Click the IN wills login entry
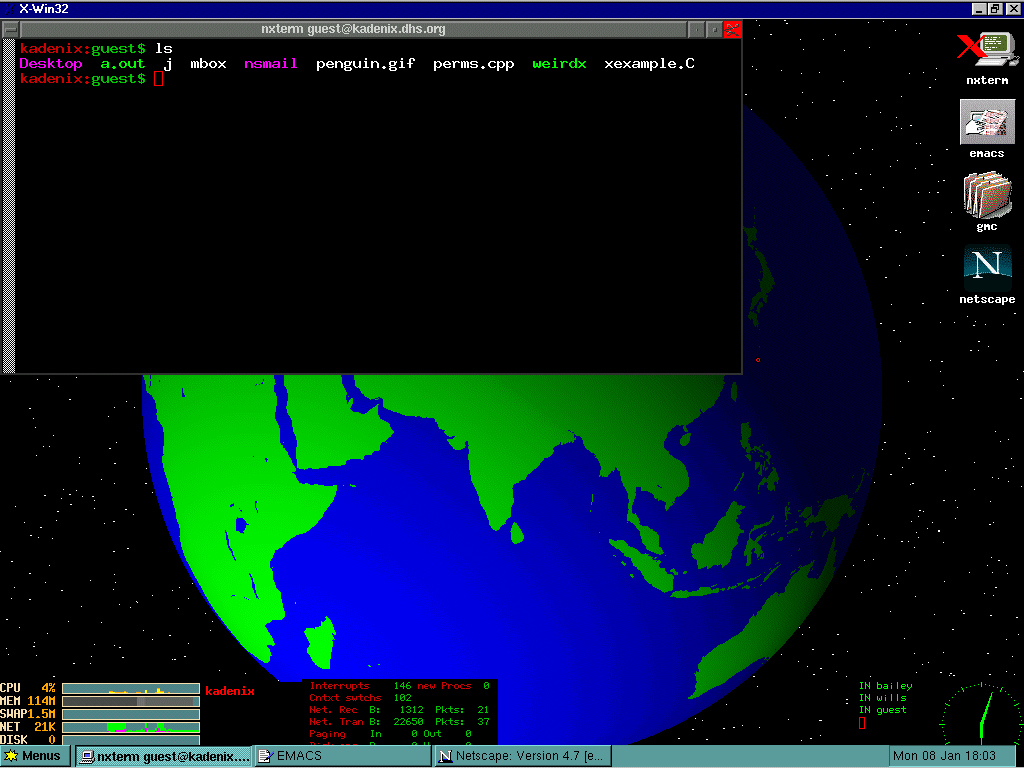The height and width of the screenshot is (768, 1024). point(882,697)
